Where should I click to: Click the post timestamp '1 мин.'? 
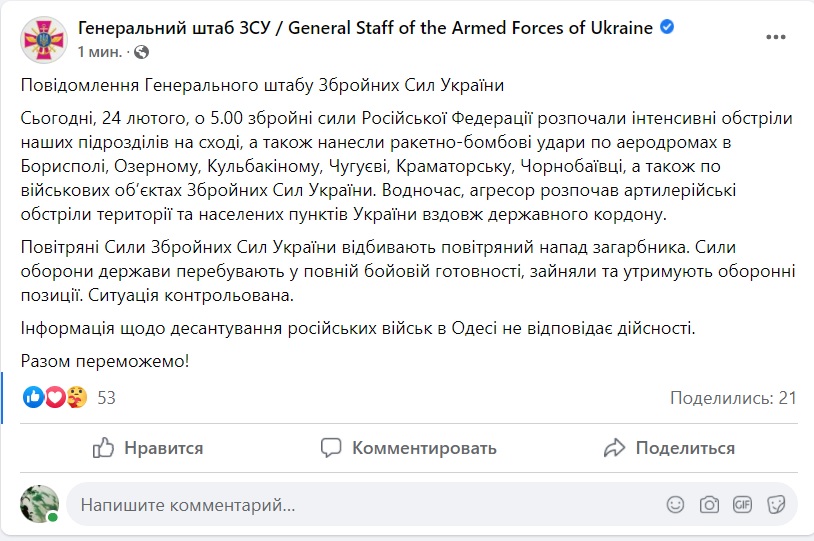(x=101, y=50)
